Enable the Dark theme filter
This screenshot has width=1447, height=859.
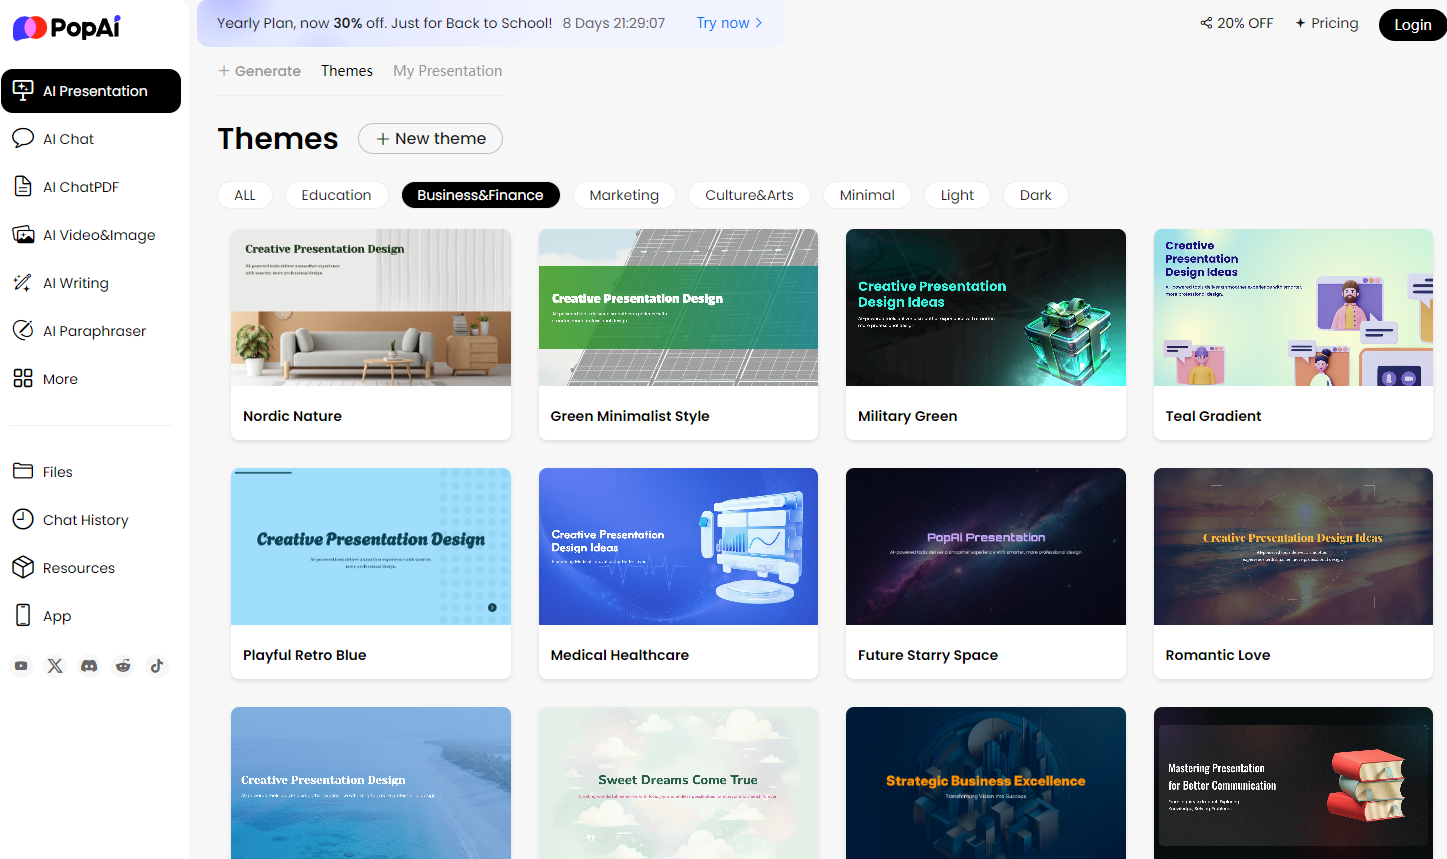(x=1035, y=195)
